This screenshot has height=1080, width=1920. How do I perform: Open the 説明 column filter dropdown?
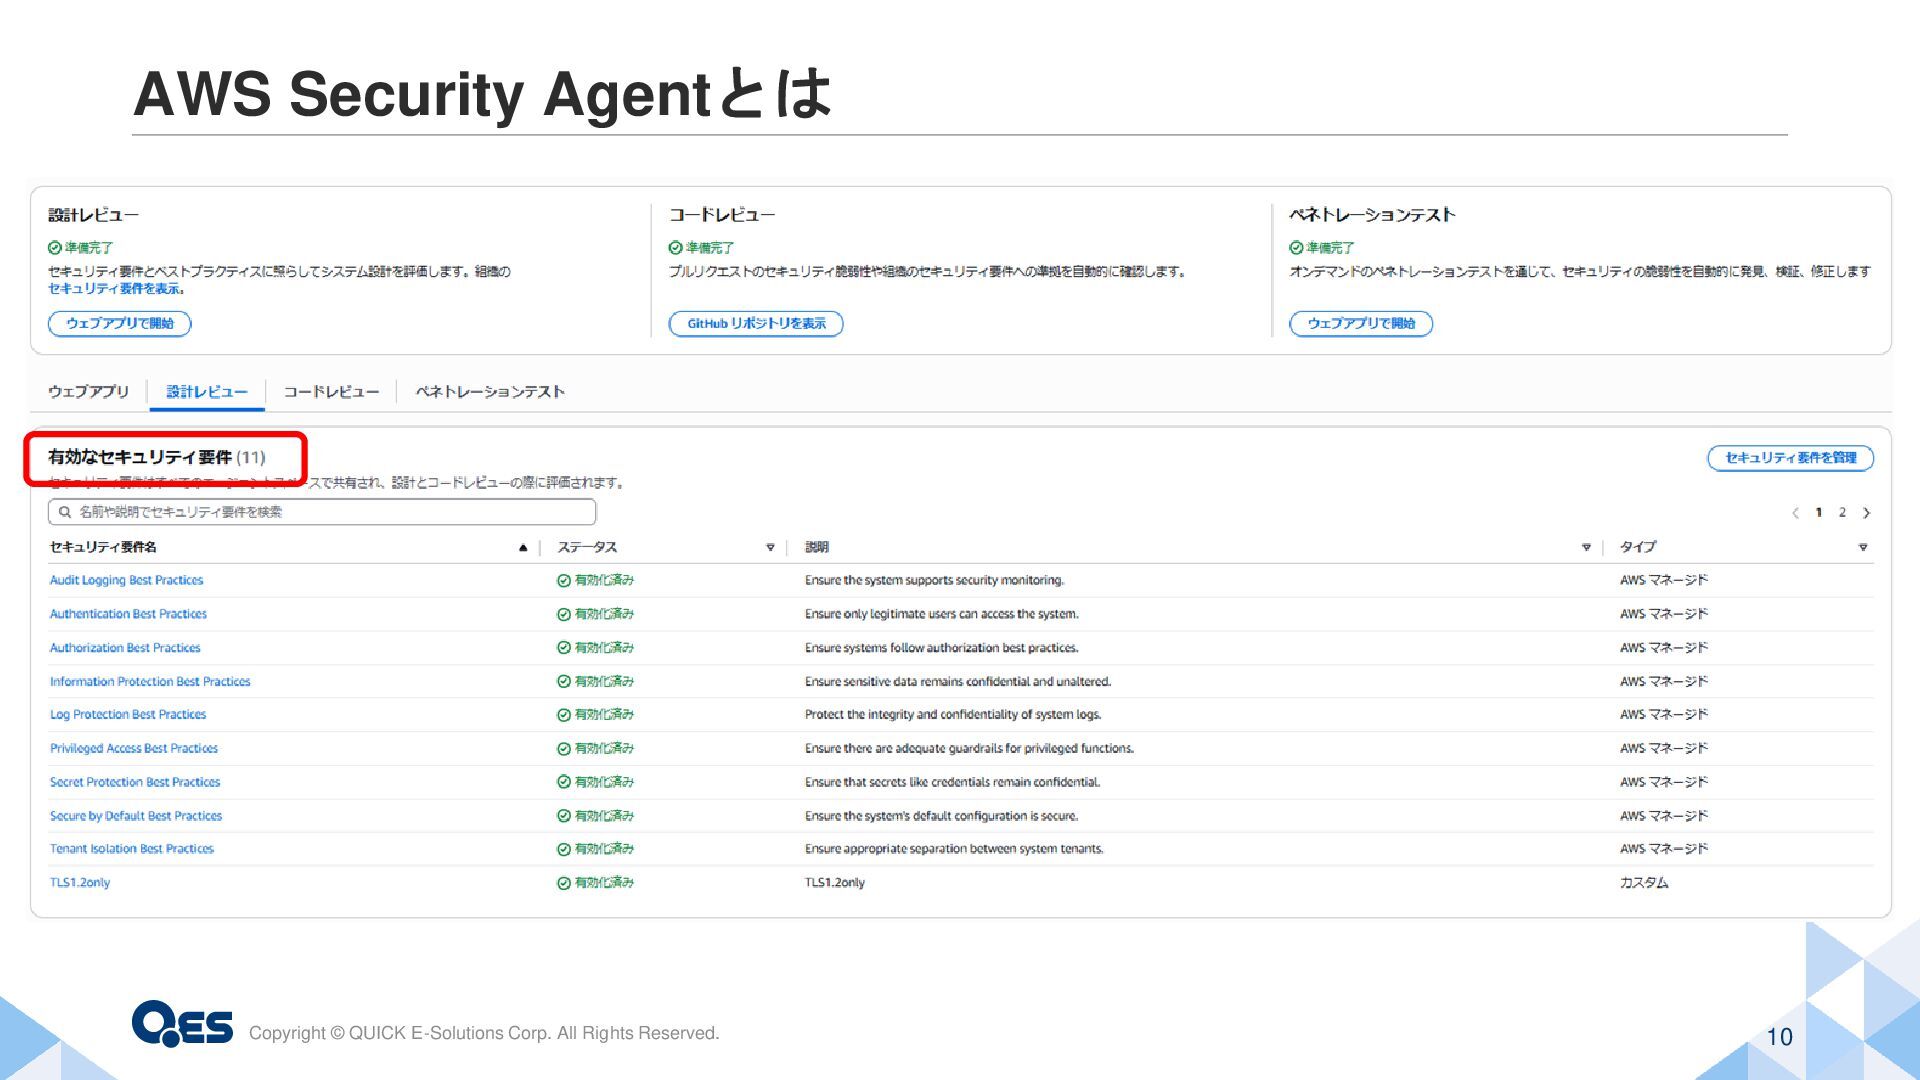(x=1586, y=547)
